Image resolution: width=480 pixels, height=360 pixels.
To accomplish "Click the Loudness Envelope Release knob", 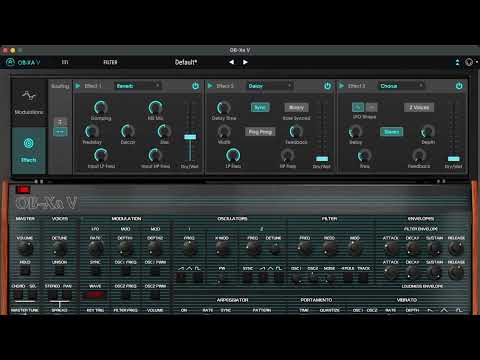I will click(x=456, y=273).
